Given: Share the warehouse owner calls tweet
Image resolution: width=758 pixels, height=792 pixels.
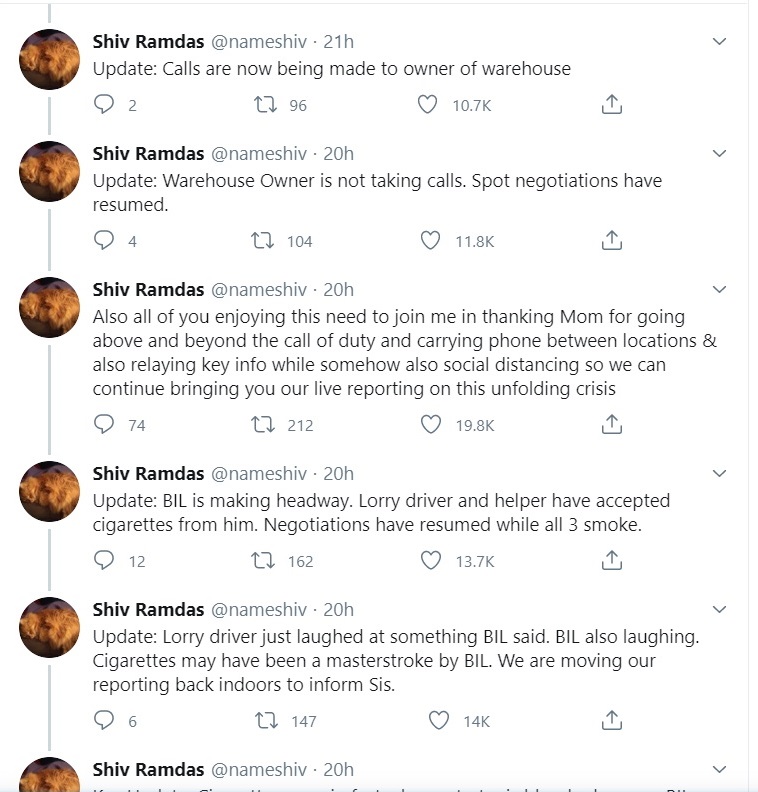Looking at the screenshot, I should (612, 105).
